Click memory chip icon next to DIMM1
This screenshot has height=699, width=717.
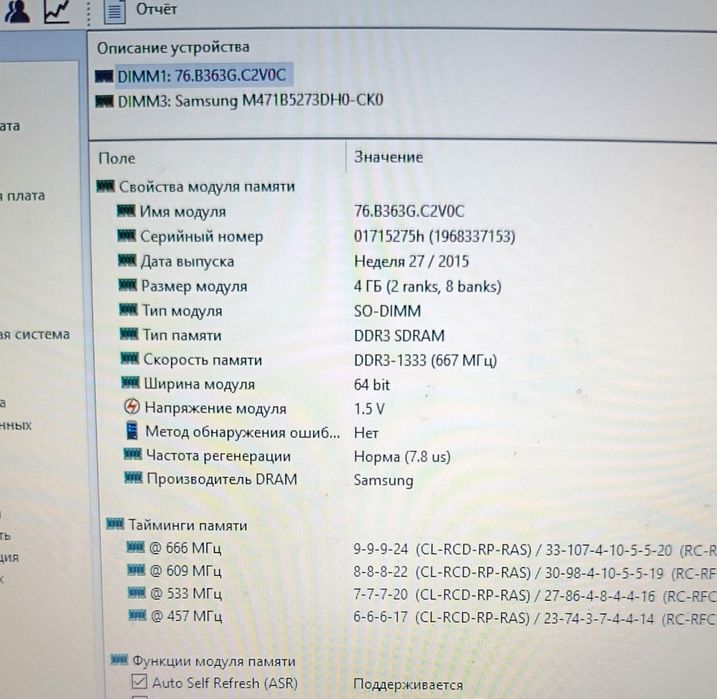pos(104,76)
